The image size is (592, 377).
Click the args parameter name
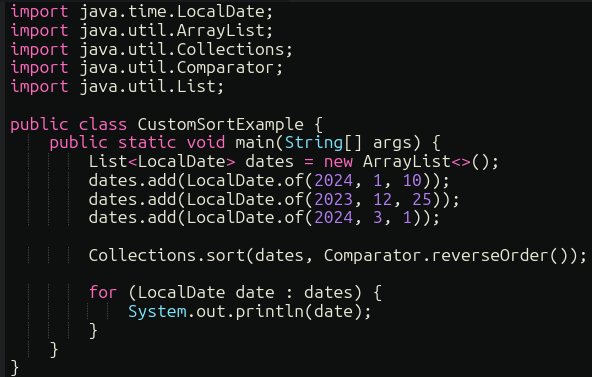click(x=392, y=143)
